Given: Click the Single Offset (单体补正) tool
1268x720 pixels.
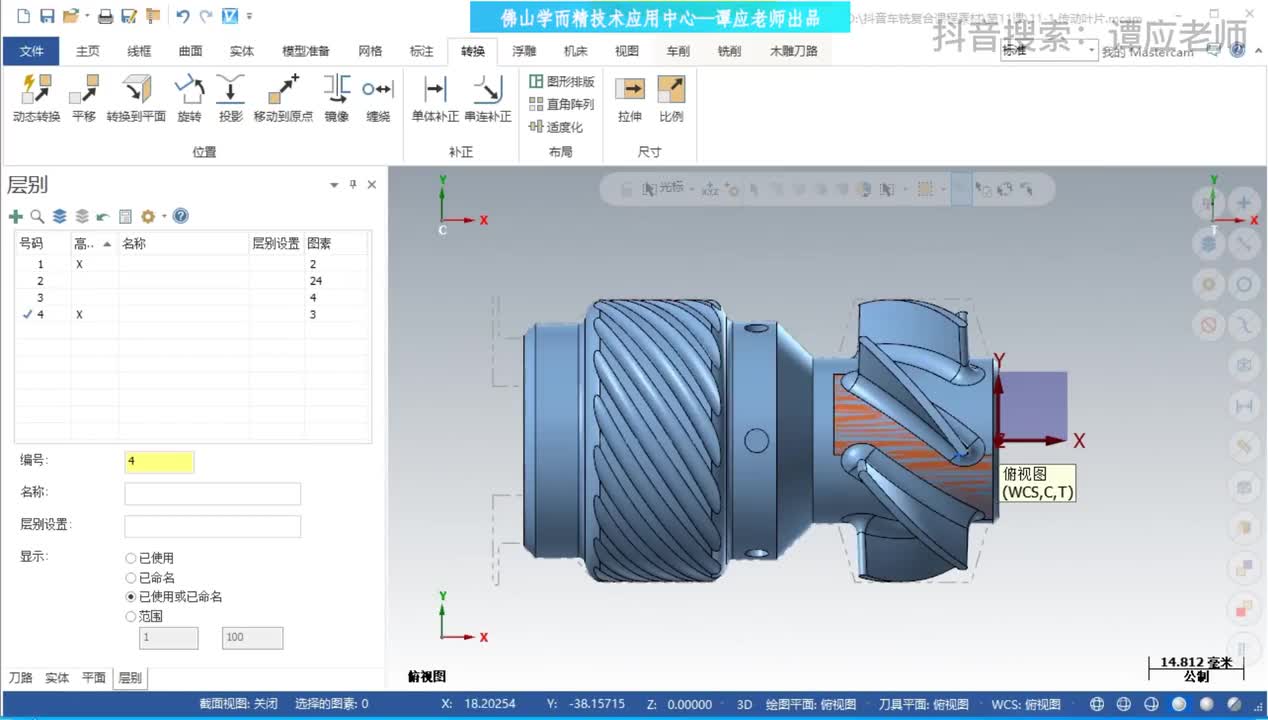Looking at the screenshot, I should [x=435, y=99].
